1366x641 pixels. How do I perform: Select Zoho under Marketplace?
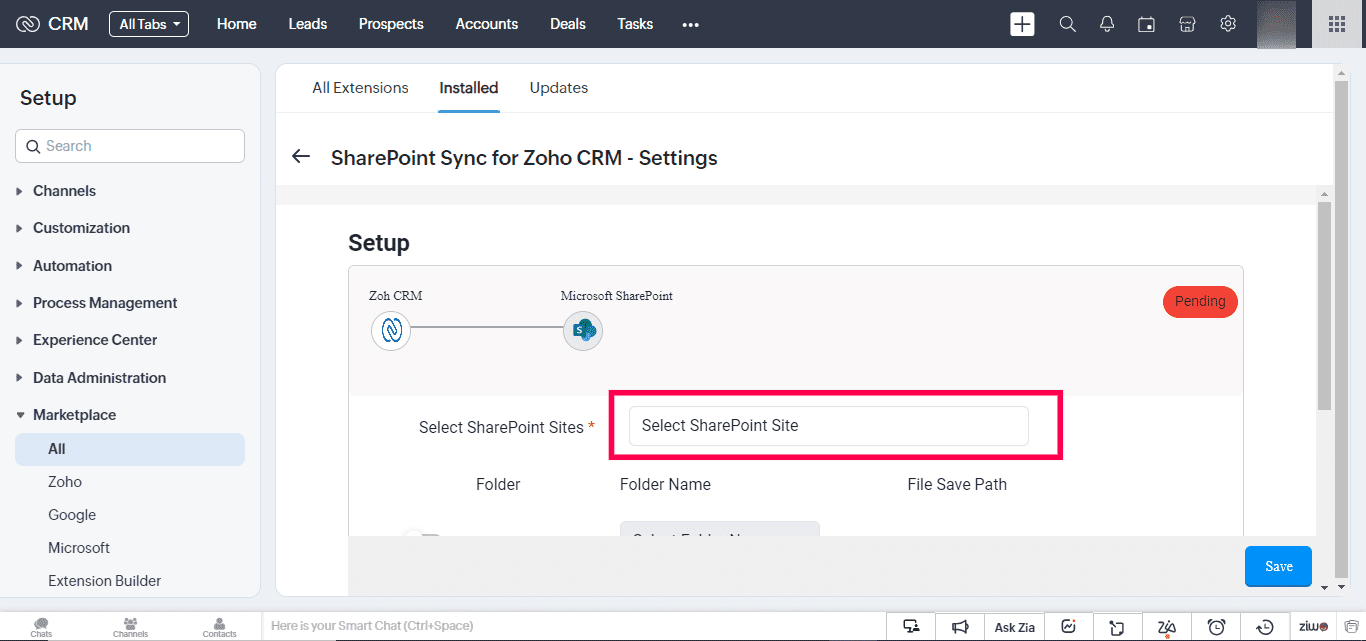pos(65,482)
